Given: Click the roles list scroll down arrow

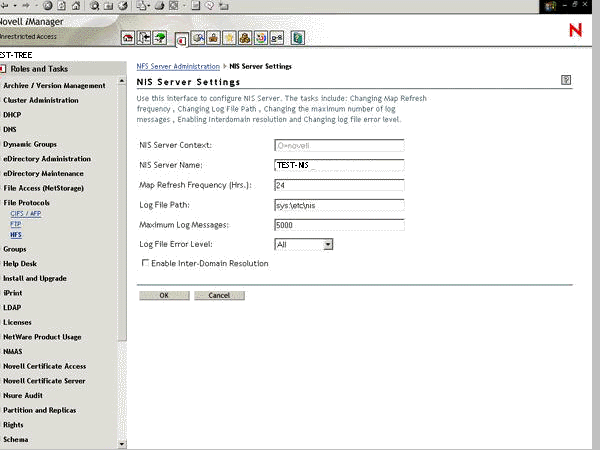Looking at the screenshot, I should (122, 444).
